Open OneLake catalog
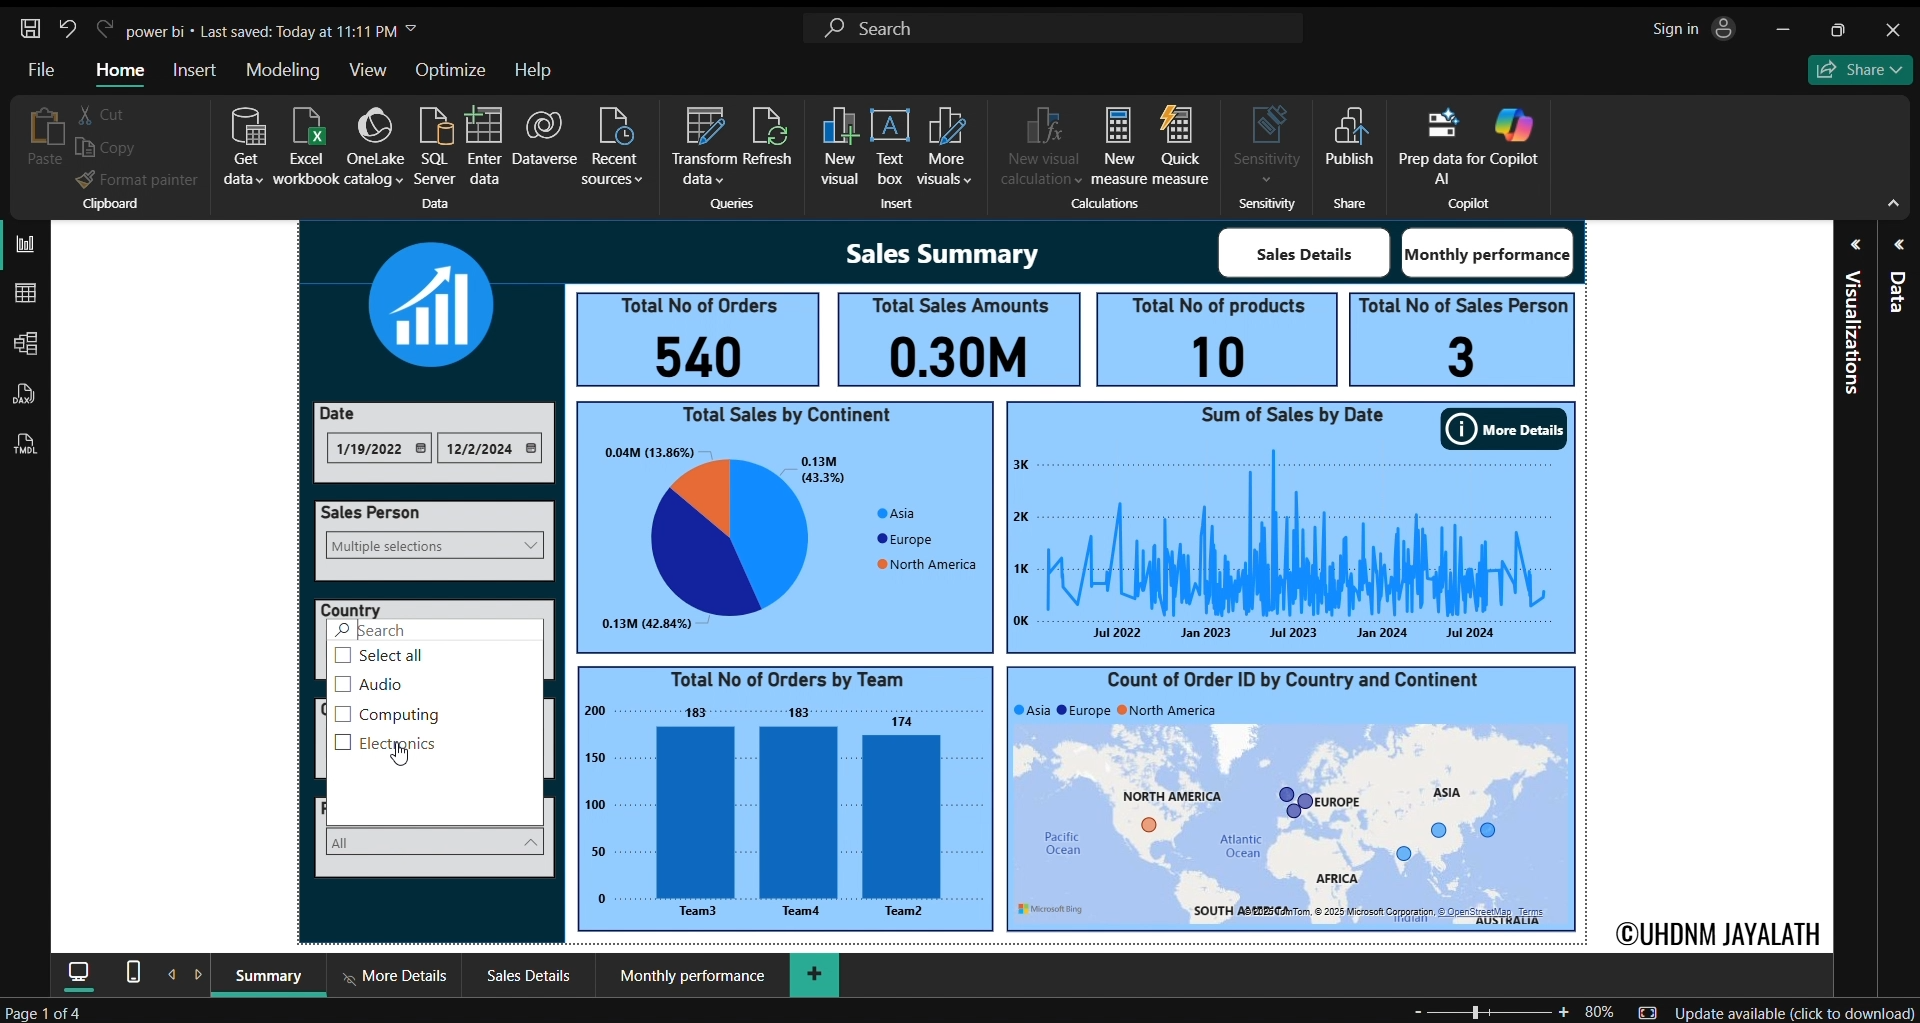 [x=375, y=147]
